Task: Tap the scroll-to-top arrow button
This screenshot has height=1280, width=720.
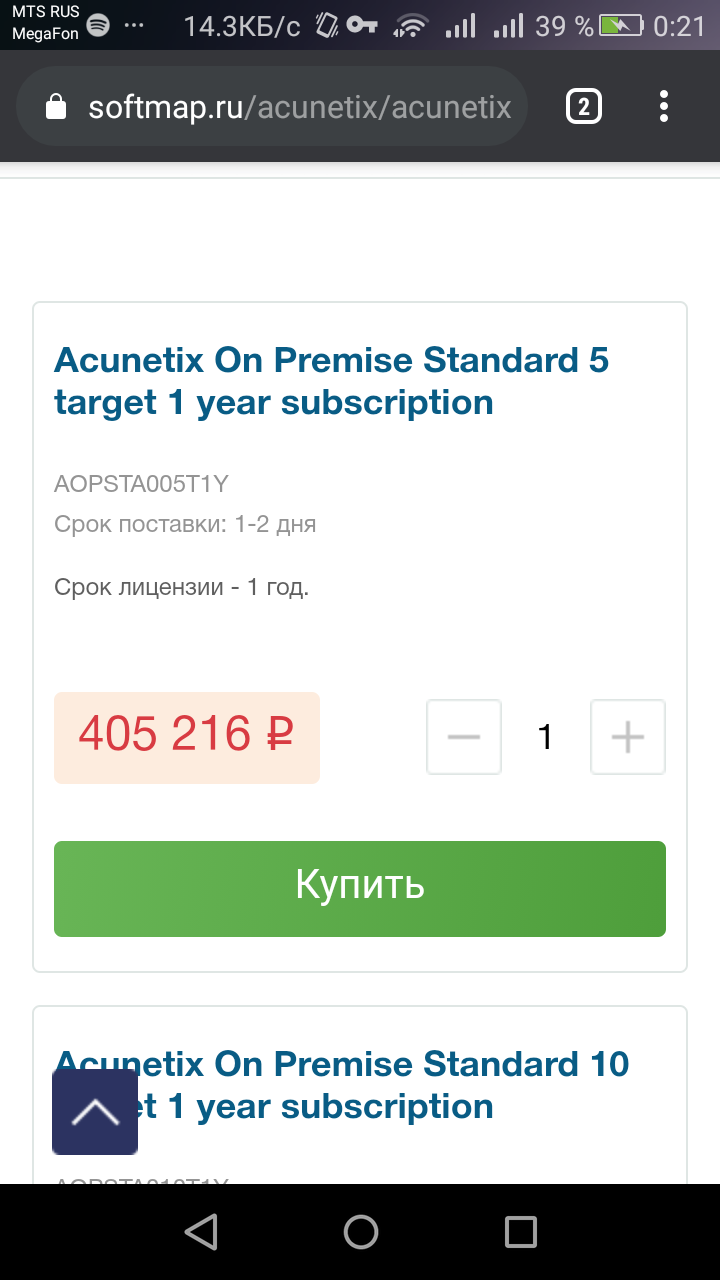Action: click(95, 1111)
